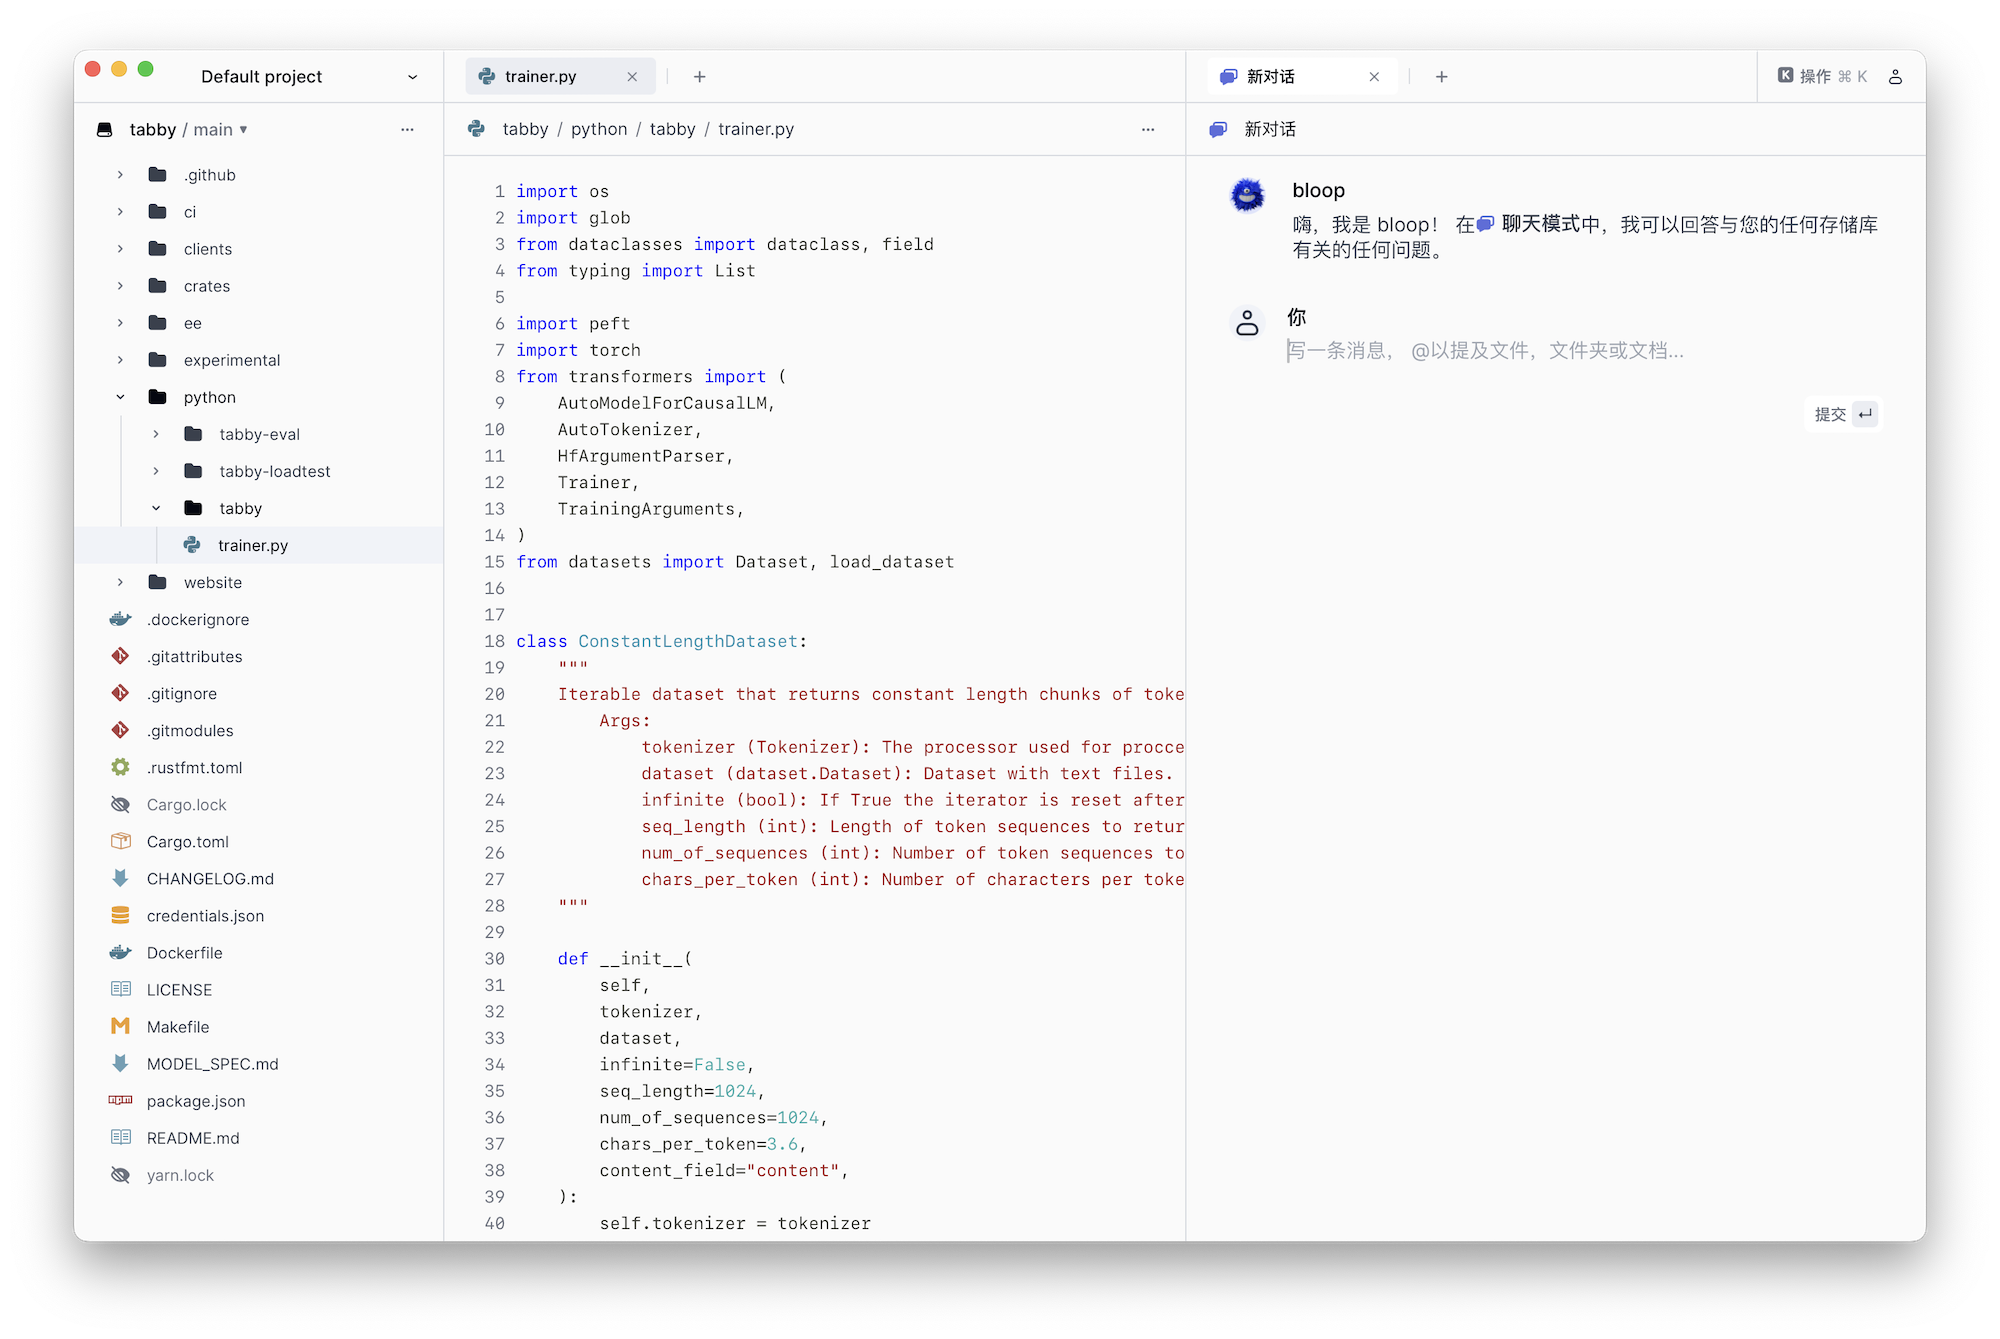Expand the tabby-eval folder

tap(156, 434)
